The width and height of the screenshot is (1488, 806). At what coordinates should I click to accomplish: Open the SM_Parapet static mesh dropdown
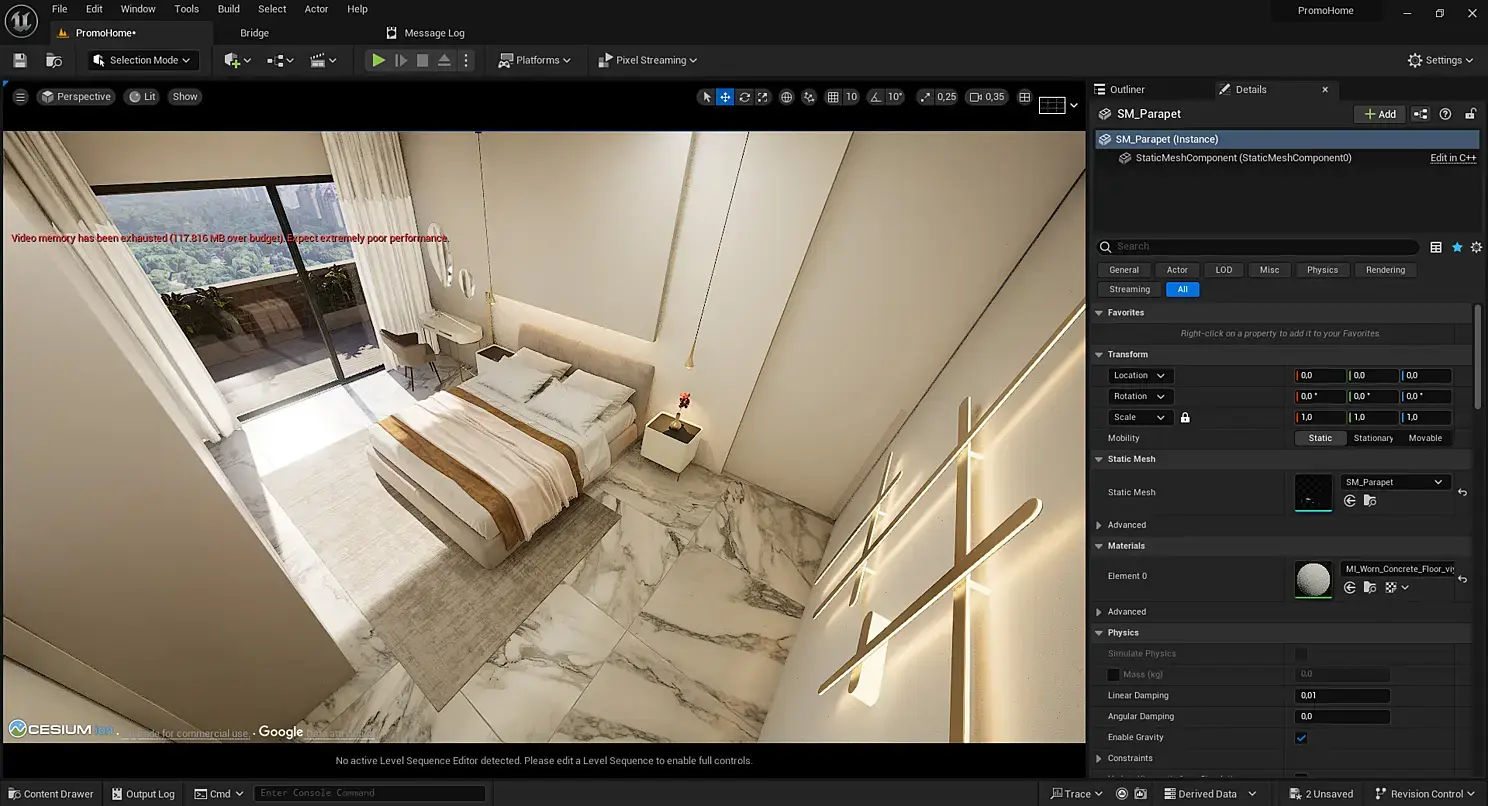[1395, 482]
